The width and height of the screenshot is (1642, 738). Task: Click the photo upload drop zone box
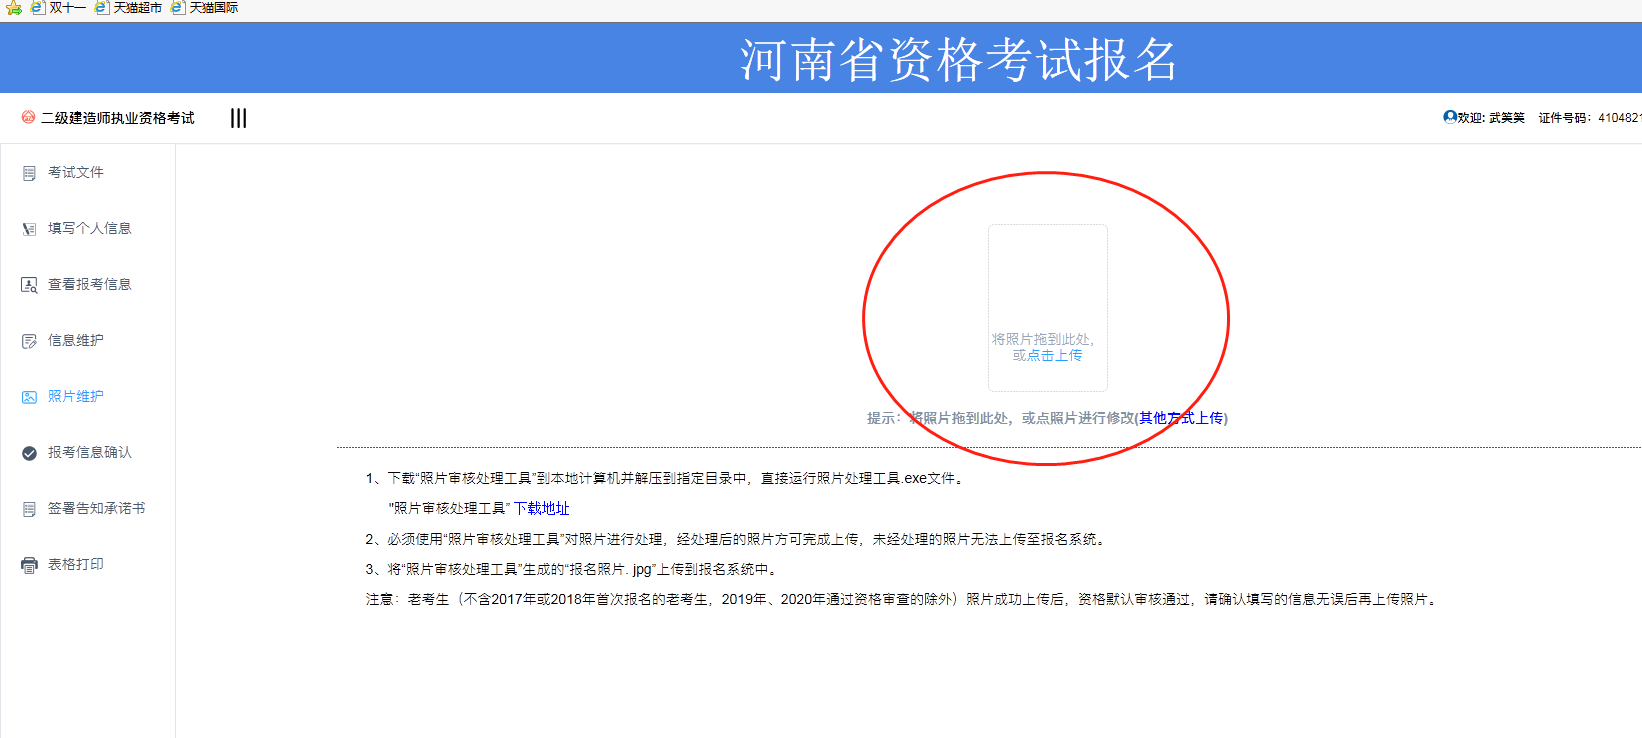tap(1047, 290)
